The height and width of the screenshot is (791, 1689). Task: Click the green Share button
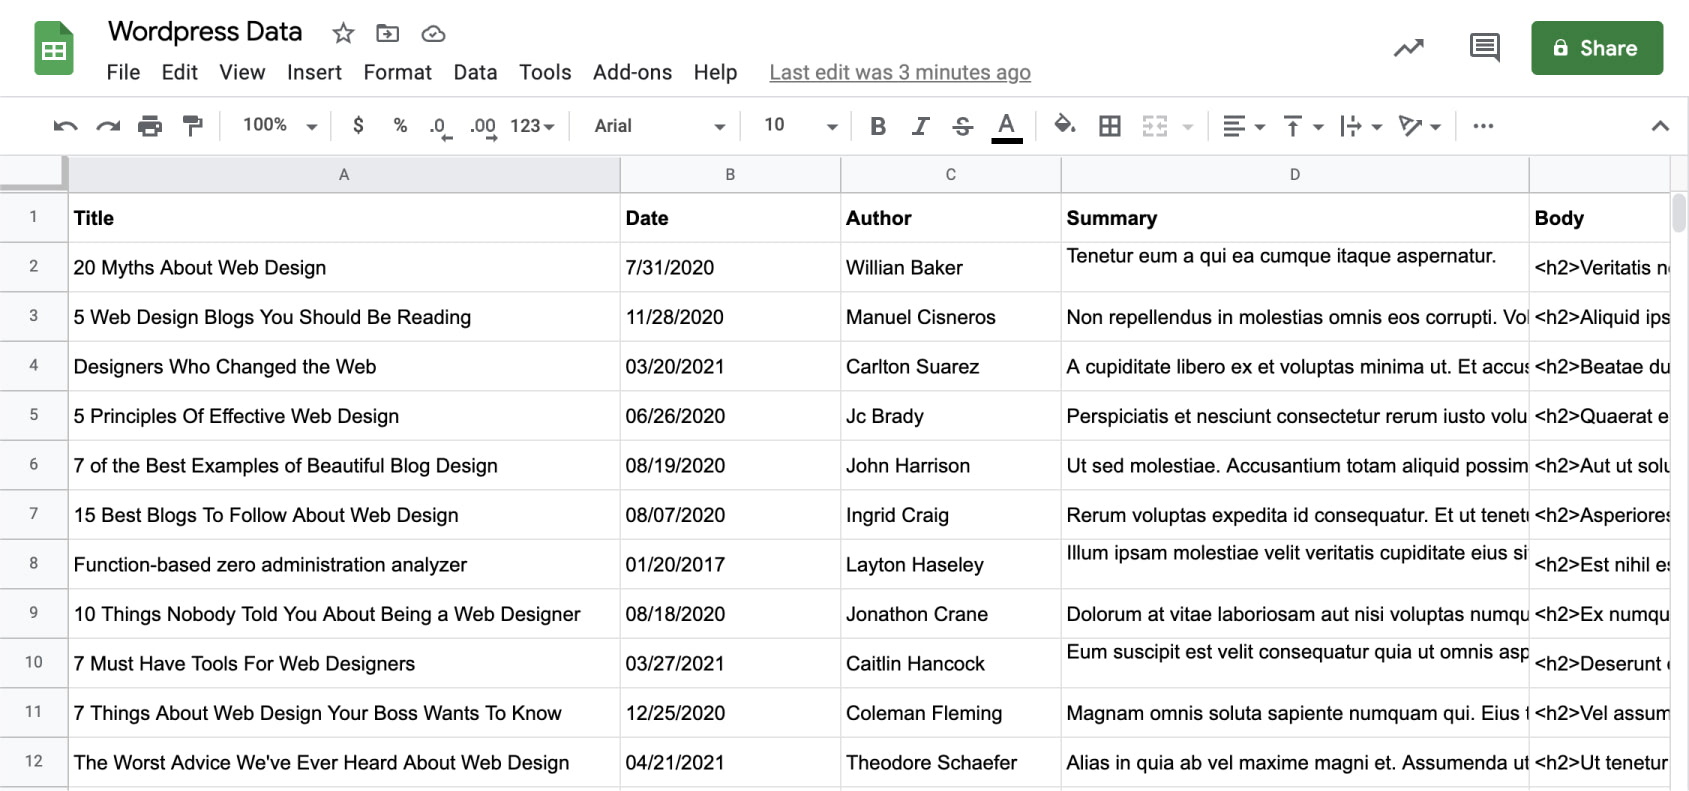coord(1597,48)
